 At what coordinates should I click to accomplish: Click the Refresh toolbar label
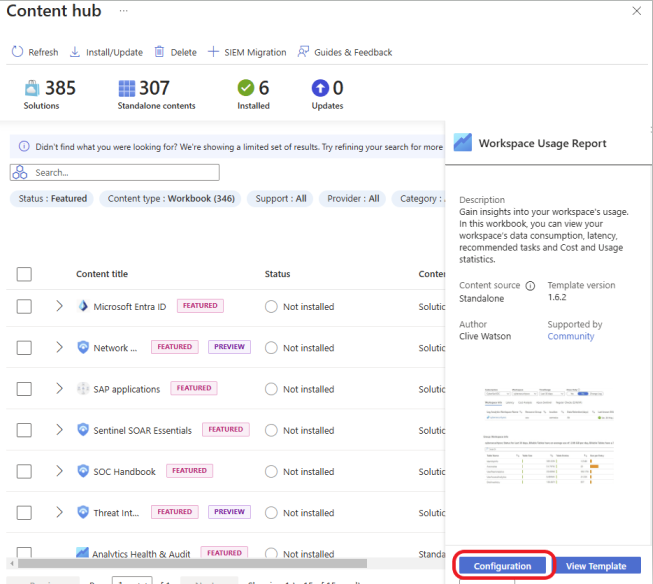[43, 52]
